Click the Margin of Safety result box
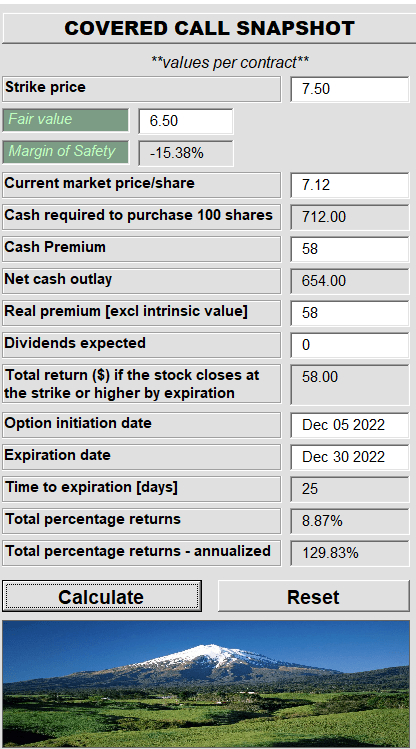The width and height of the screenshot is (416, 749). click(x=186, y=153)
